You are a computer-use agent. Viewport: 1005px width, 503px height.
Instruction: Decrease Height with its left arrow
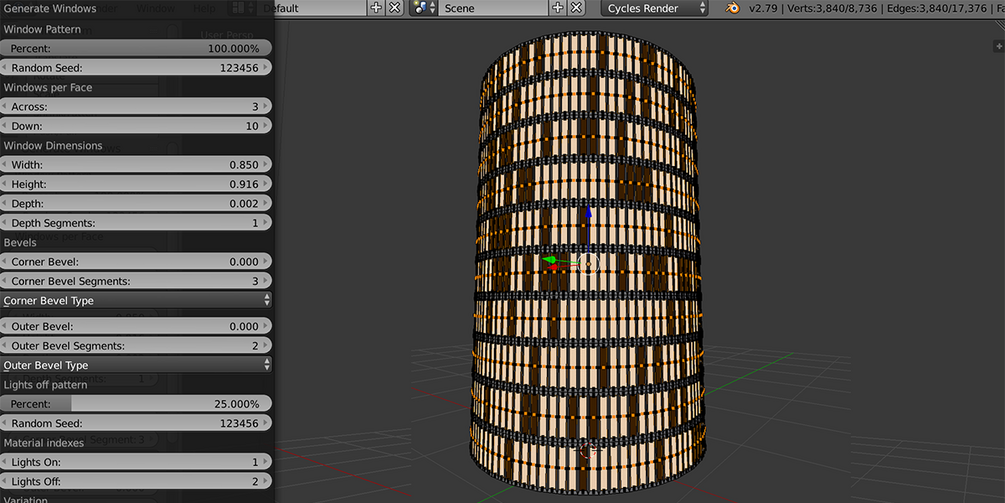pyautogui.click(x=5, y=184)
